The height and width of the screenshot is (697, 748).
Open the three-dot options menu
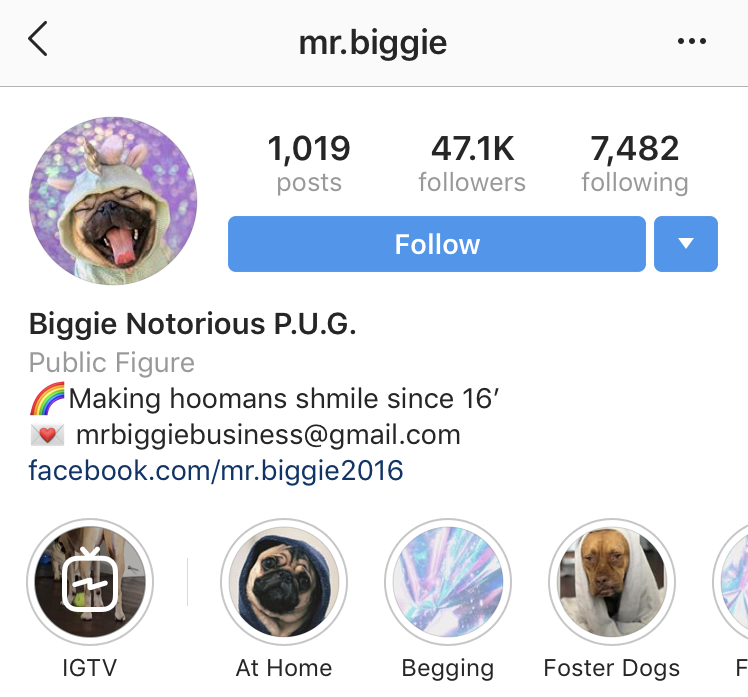[692, 41]
